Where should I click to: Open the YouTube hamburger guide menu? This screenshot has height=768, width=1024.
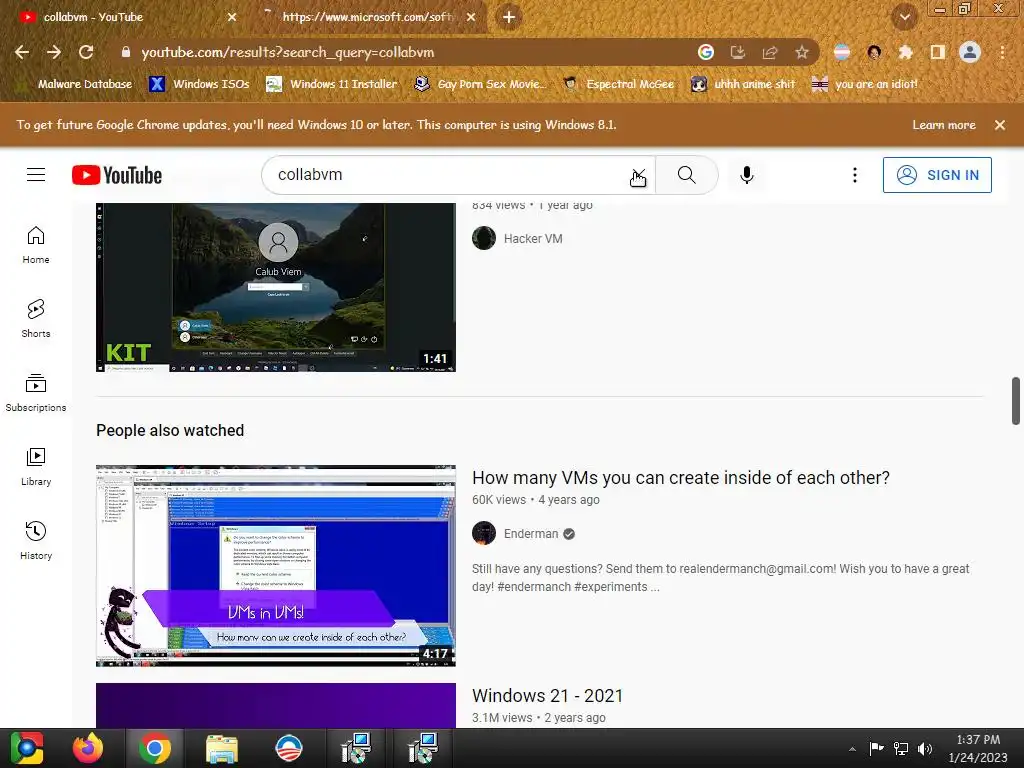point(36,175)
